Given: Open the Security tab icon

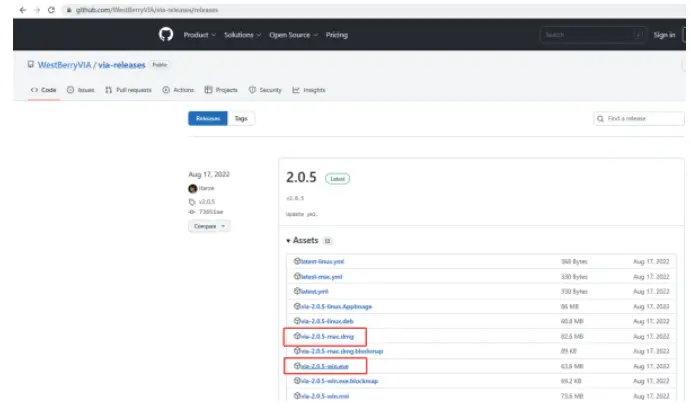Looking at the screenshot, I should 252,90.
